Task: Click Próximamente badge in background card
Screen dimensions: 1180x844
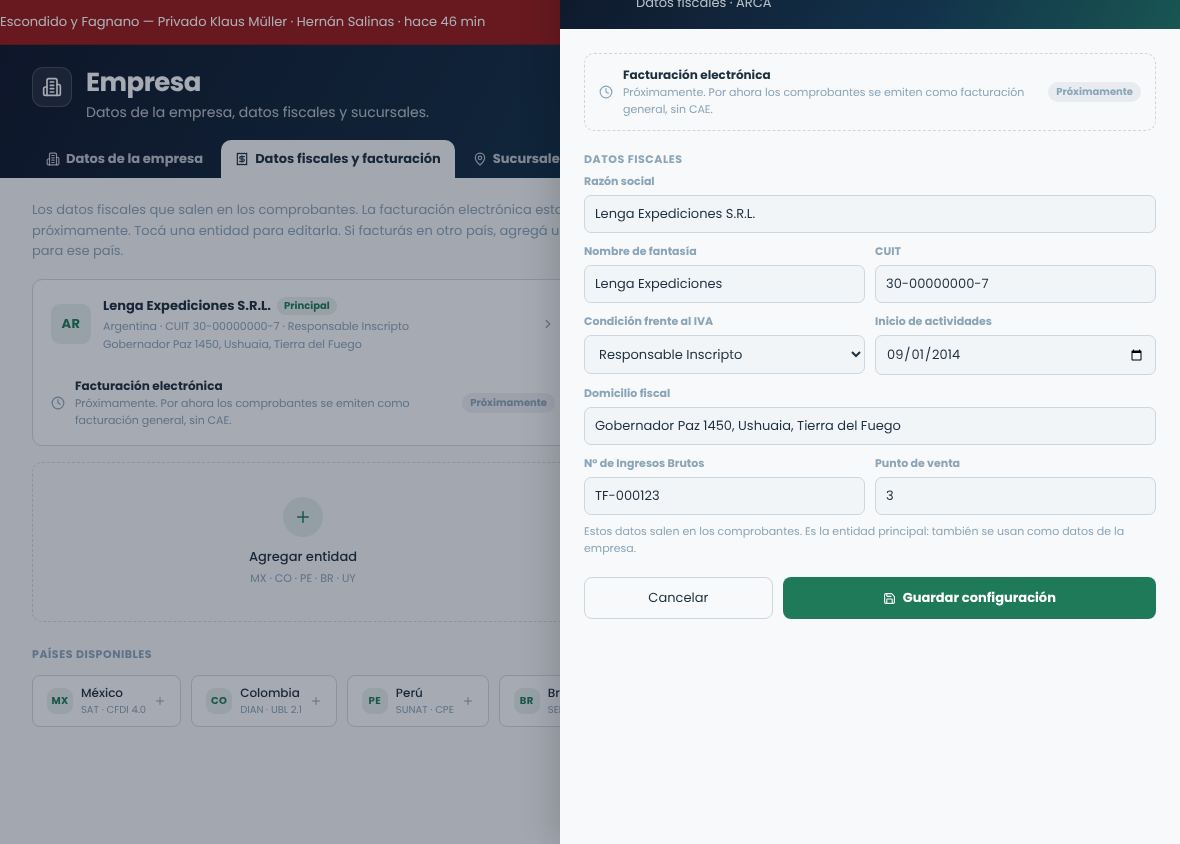Action: [x=508, y=402]
